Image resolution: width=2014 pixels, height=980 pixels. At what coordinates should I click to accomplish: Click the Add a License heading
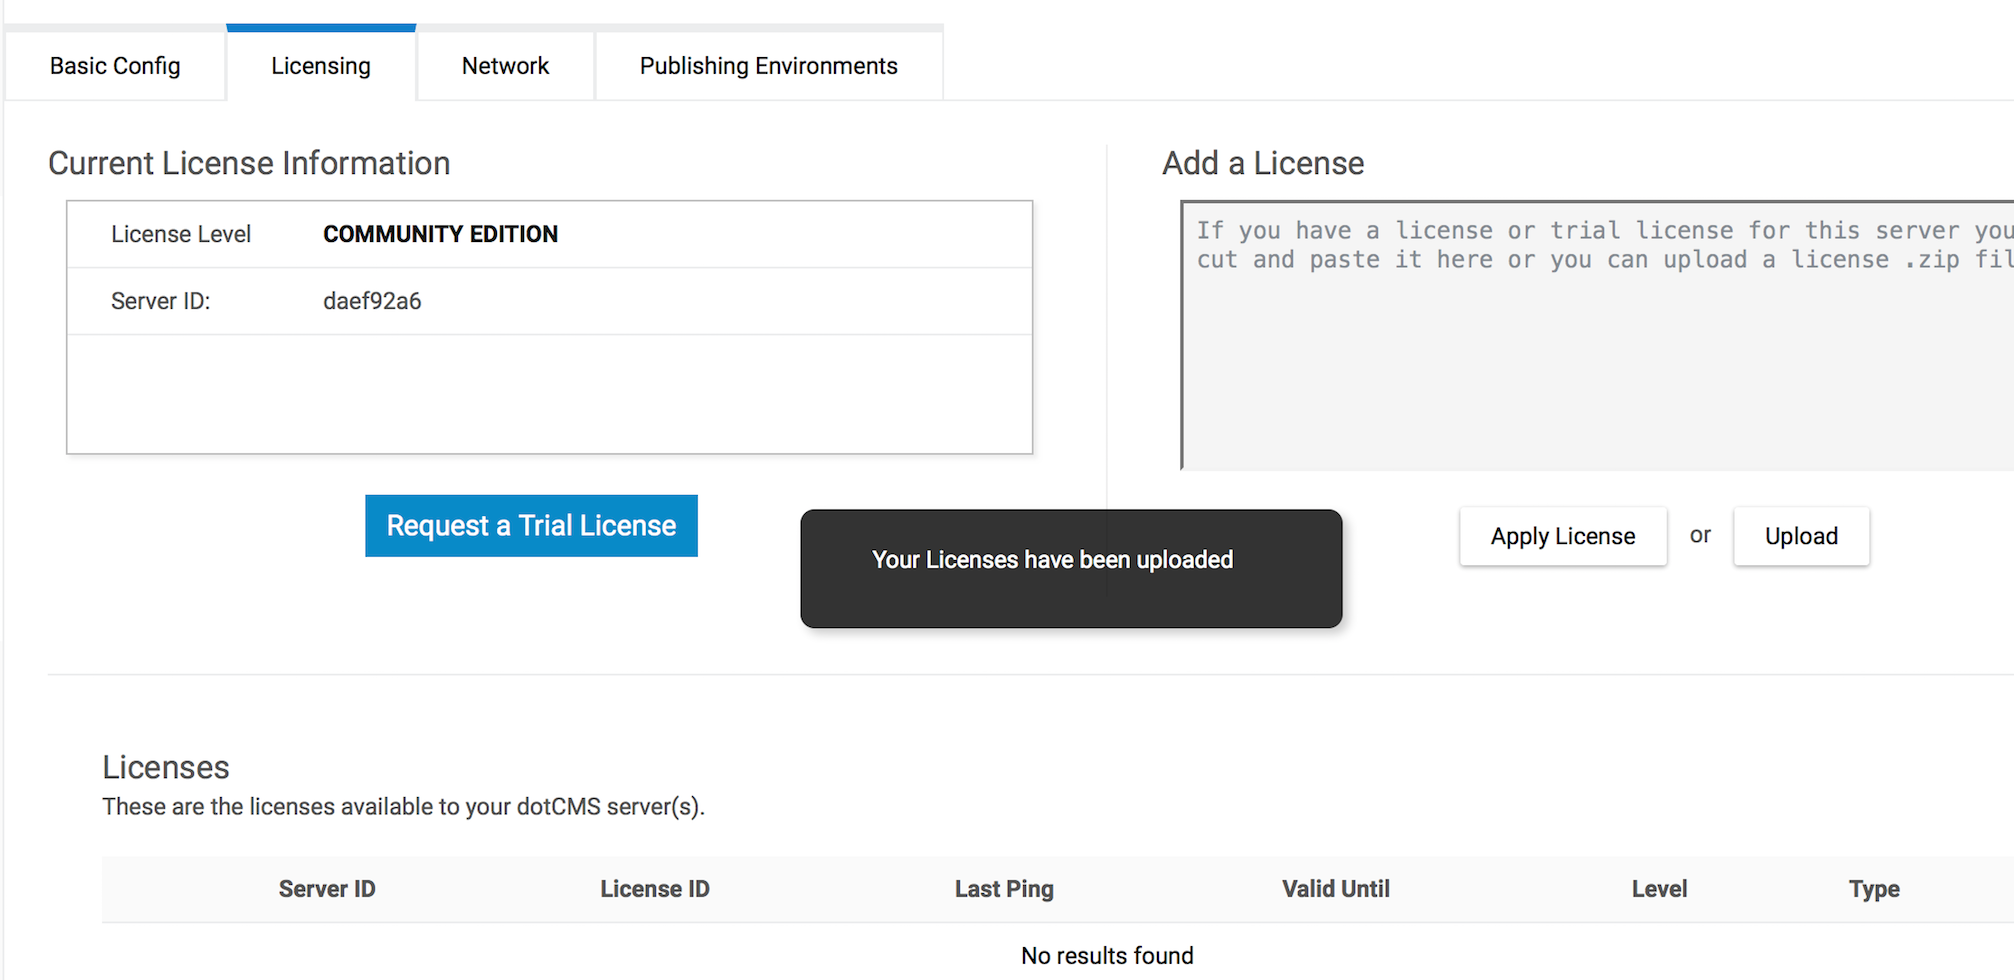point(1262,163)
